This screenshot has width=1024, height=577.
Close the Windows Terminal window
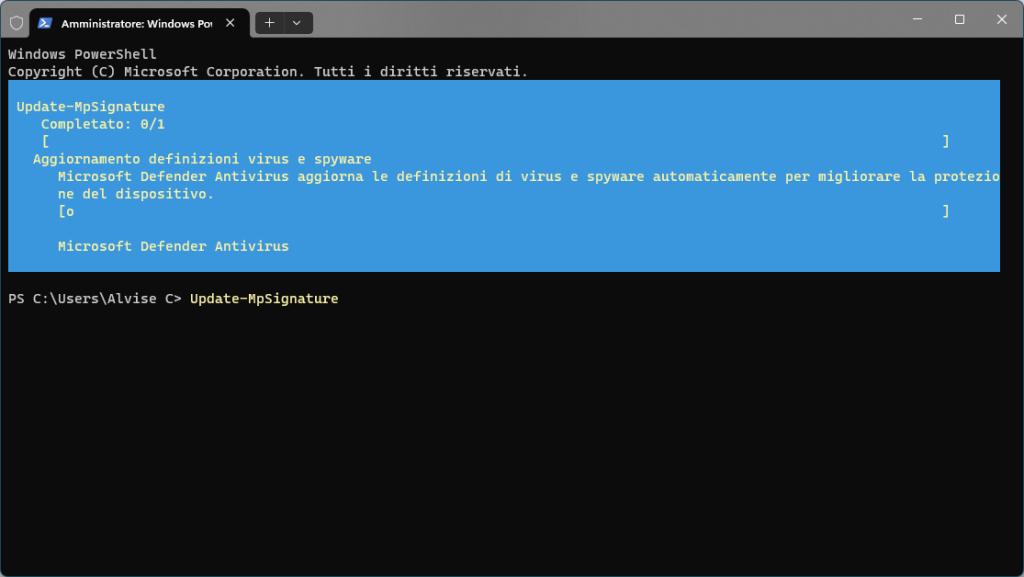[1002, 19]
